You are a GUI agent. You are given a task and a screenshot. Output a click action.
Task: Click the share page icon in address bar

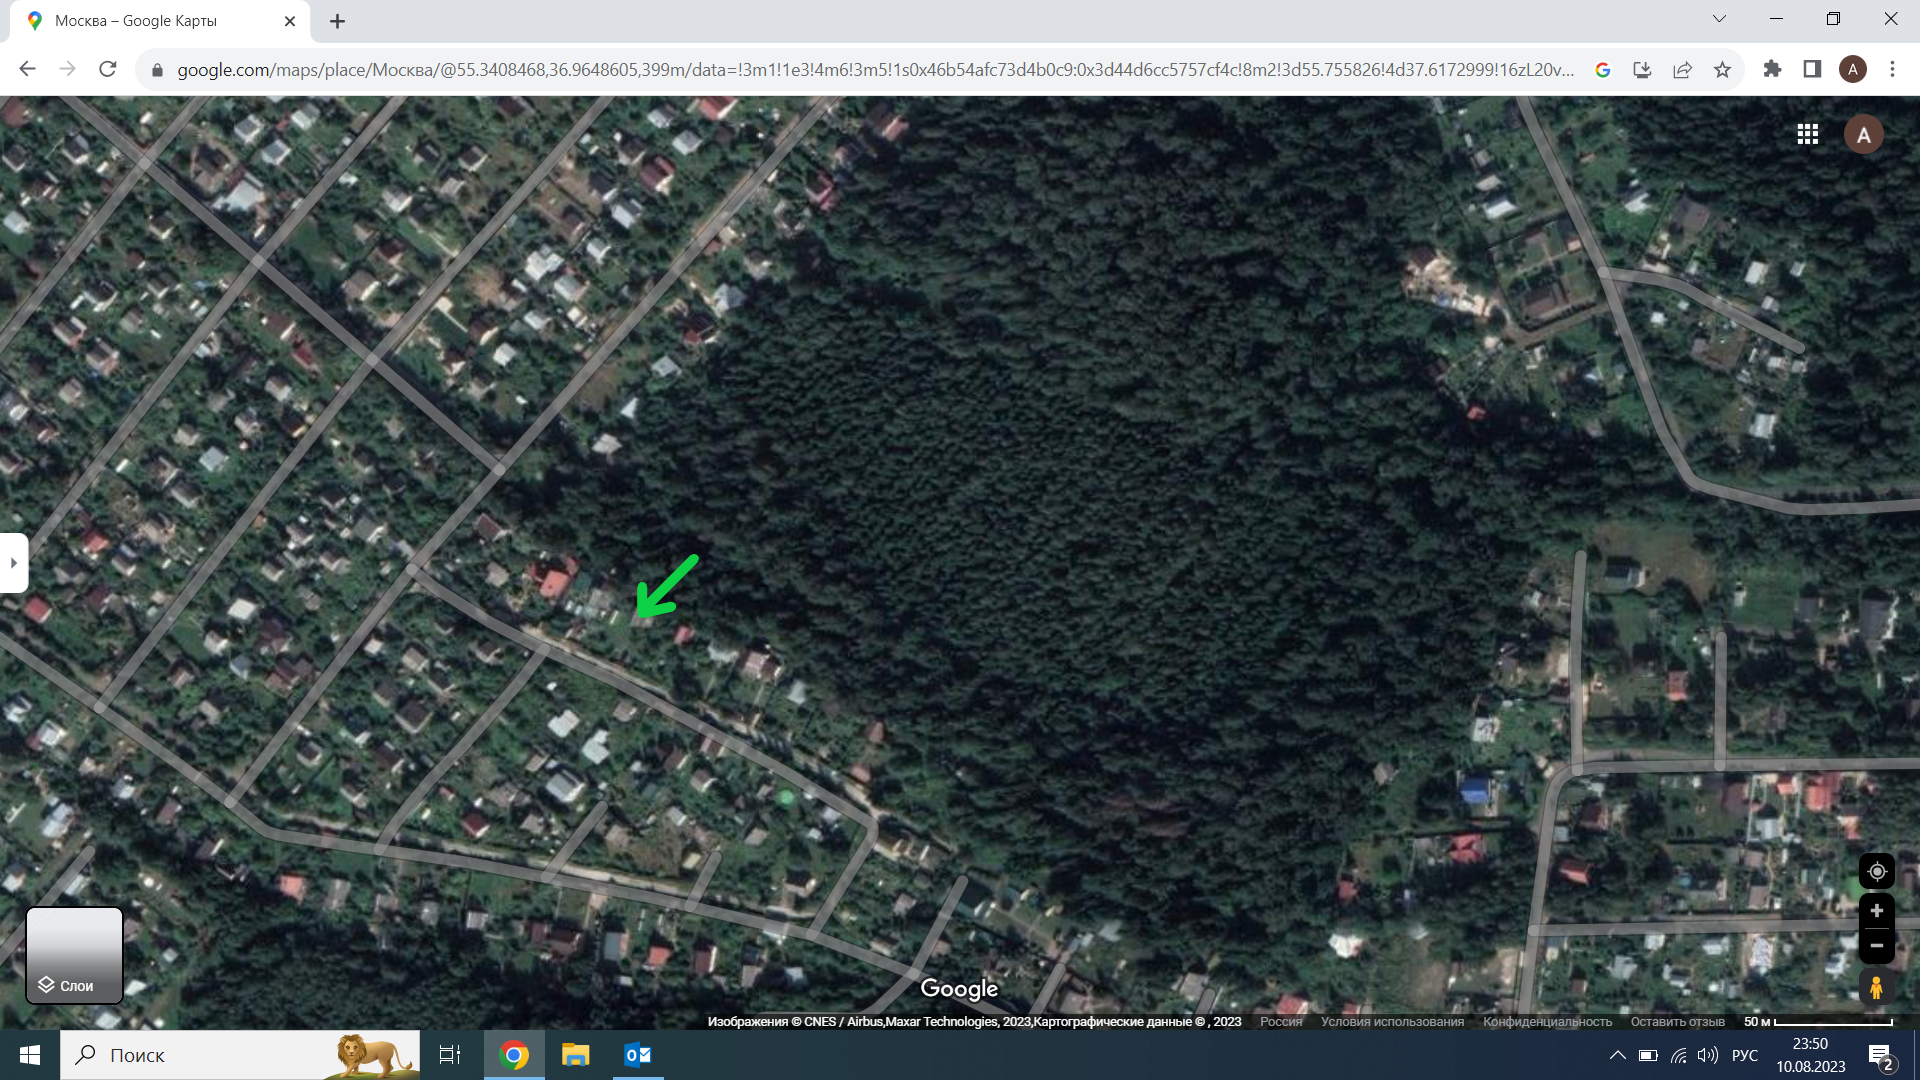[1682, 70]
